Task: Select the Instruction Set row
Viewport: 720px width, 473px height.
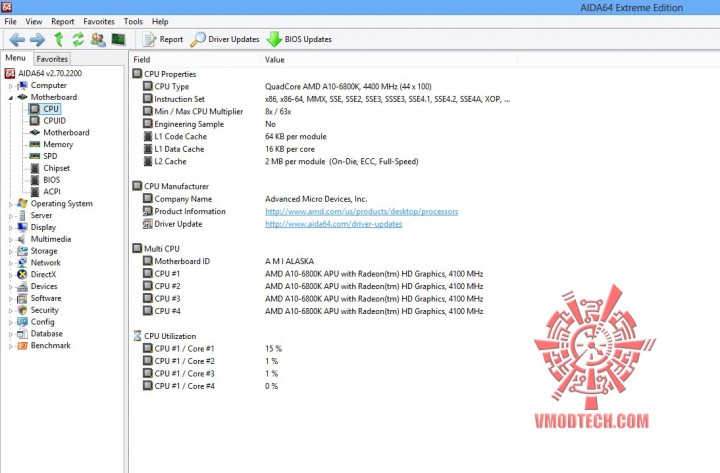Action: [x=326, y=99]
